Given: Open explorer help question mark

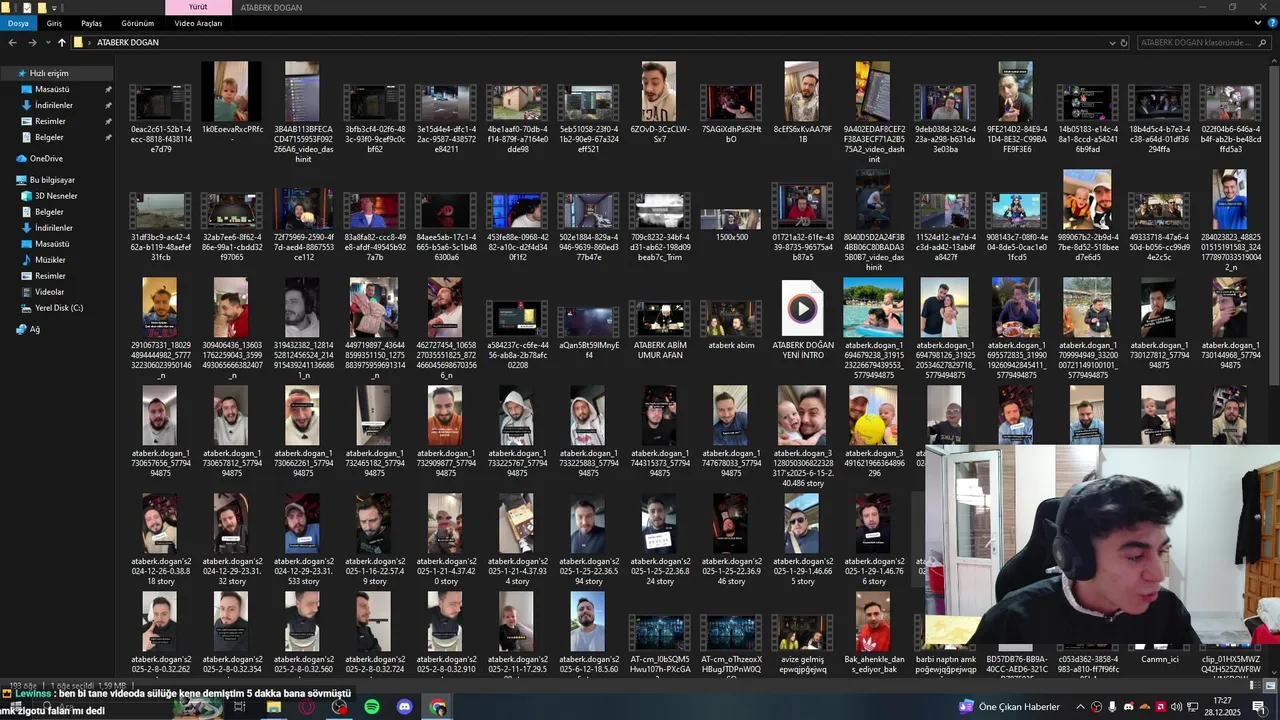Looking at the screenshot, I should (x=1271, y=23).
